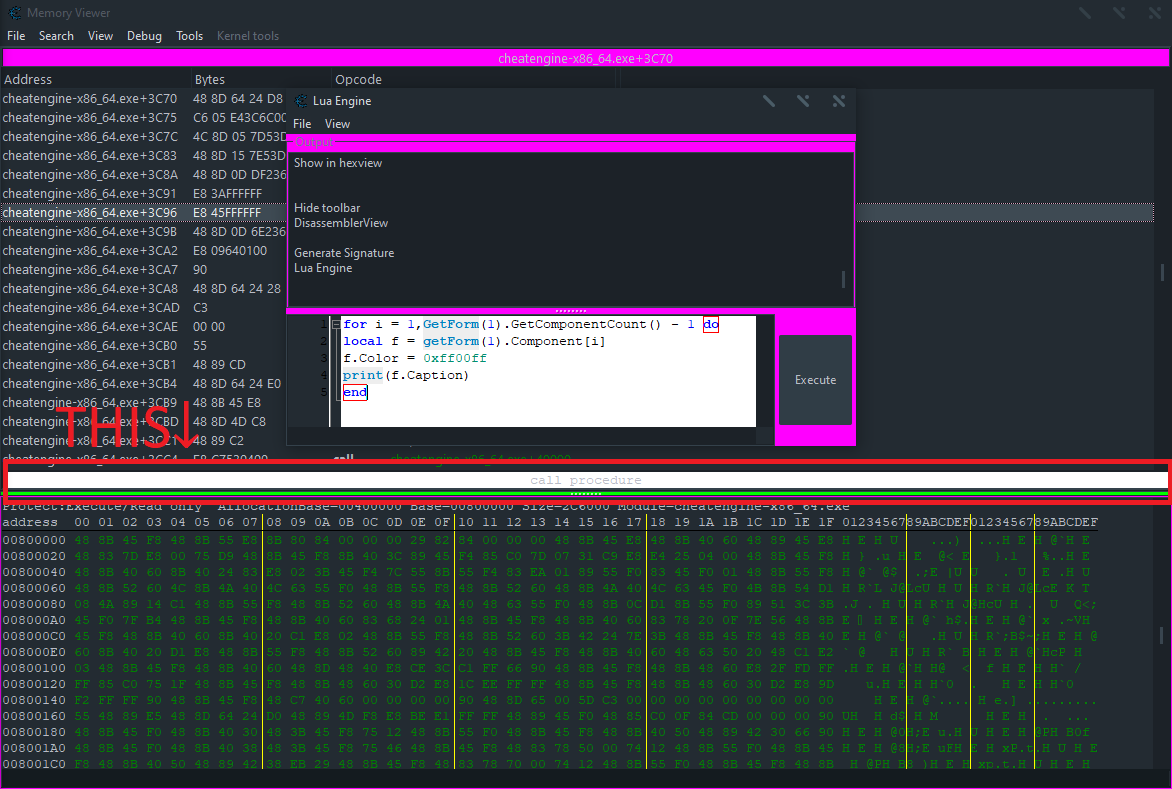Open the Debug menu
The width and height of the screenshot is (1172, 789).
(x=144, y=36)
